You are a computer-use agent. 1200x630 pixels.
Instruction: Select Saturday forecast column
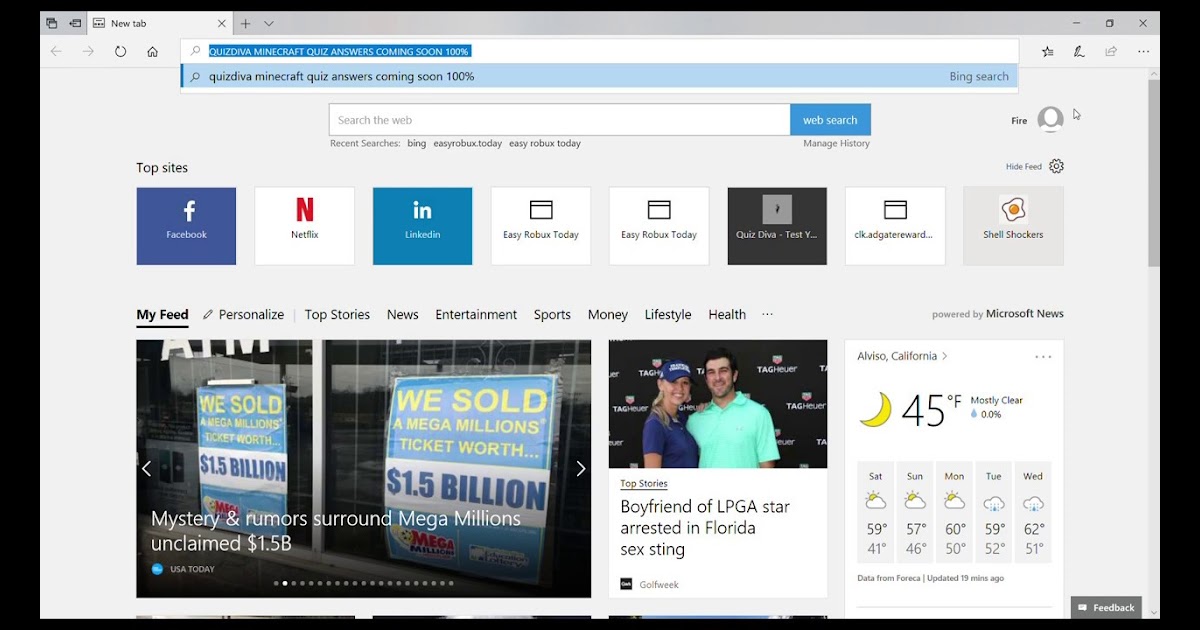[x=875, y=512]
